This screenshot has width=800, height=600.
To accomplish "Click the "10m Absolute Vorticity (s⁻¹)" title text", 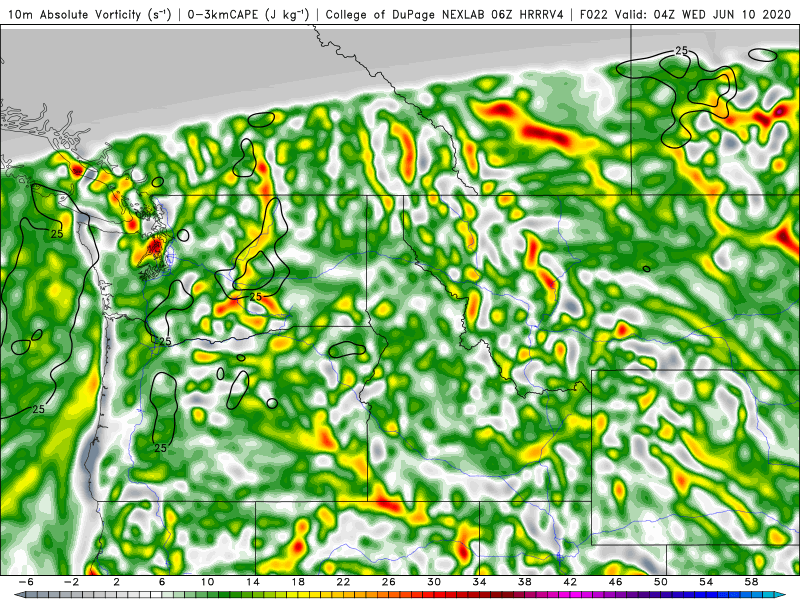I will [x=90, y=14].
